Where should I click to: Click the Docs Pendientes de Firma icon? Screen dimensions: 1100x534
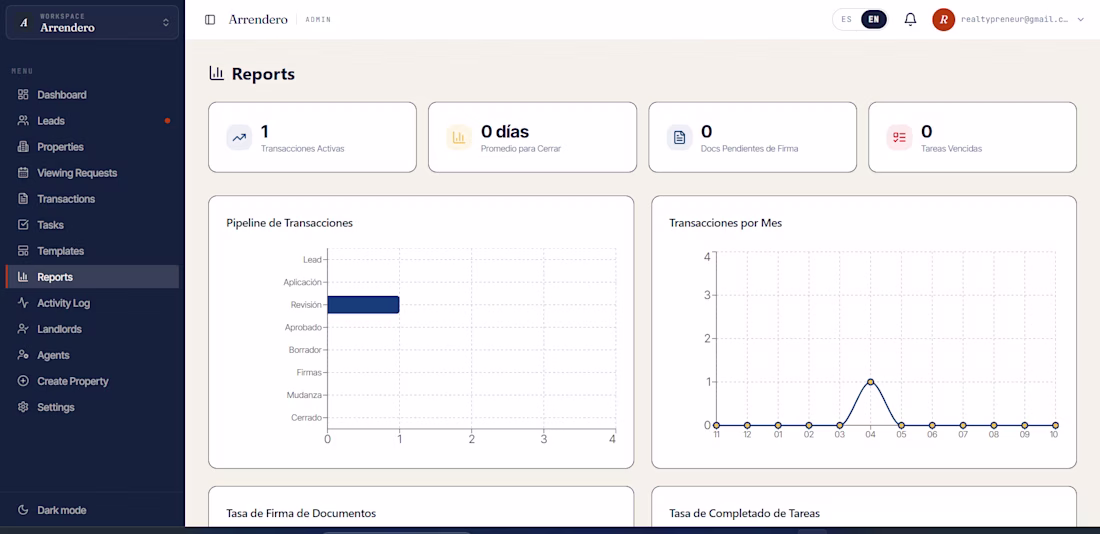(679, 138)
